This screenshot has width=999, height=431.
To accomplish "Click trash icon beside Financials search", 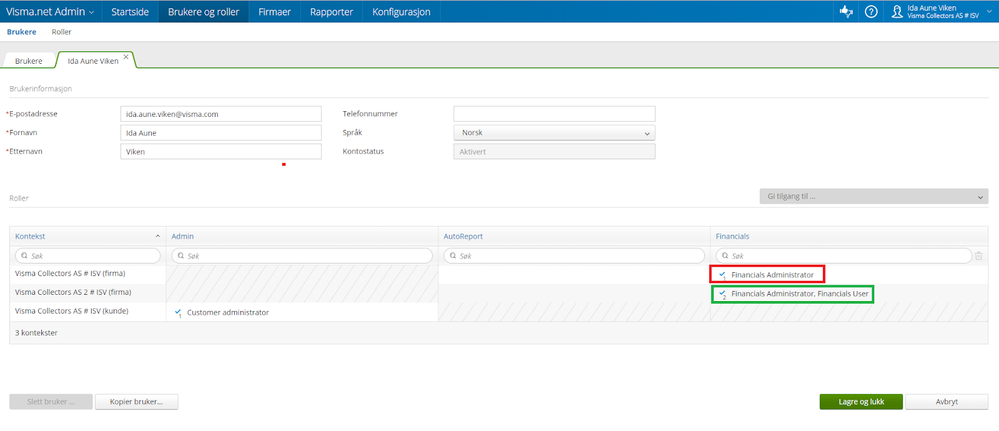I will (979, 256).
